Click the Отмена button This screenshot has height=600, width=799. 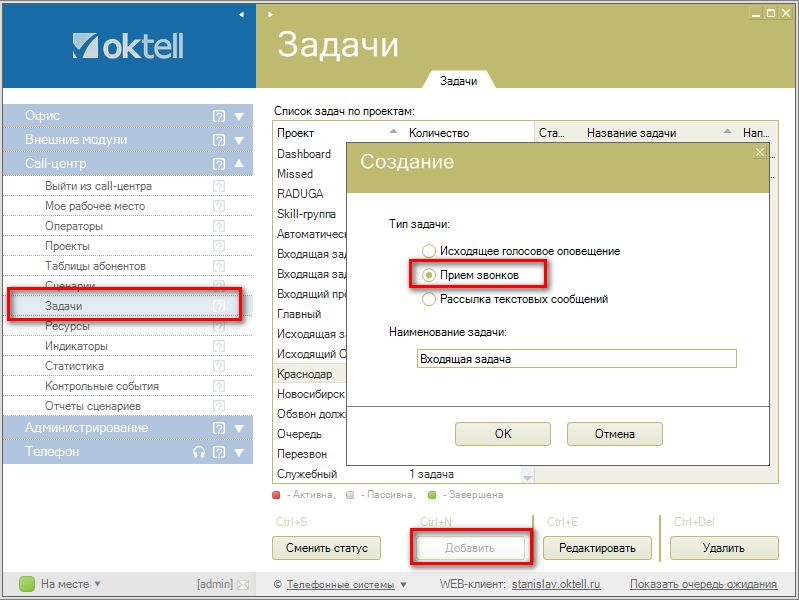[614, 434]
